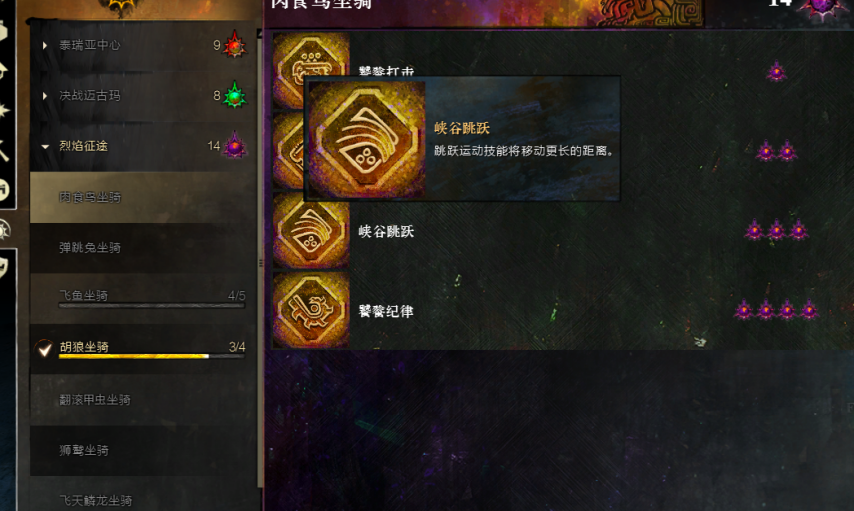Expand the 决战迈古玛 region arrow
Screen dimensions: 854x511
coord(45,96)
